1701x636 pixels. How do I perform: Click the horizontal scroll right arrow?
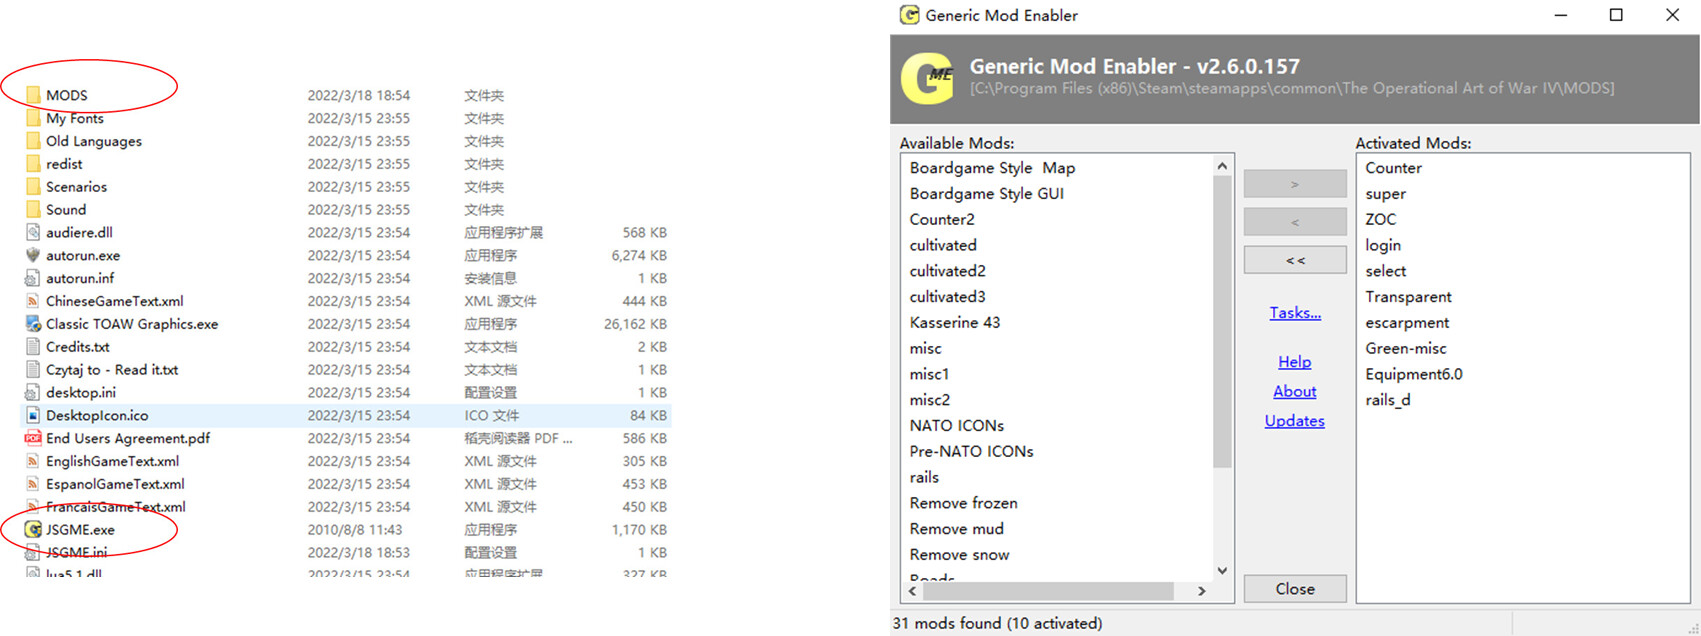point(1202,591)
